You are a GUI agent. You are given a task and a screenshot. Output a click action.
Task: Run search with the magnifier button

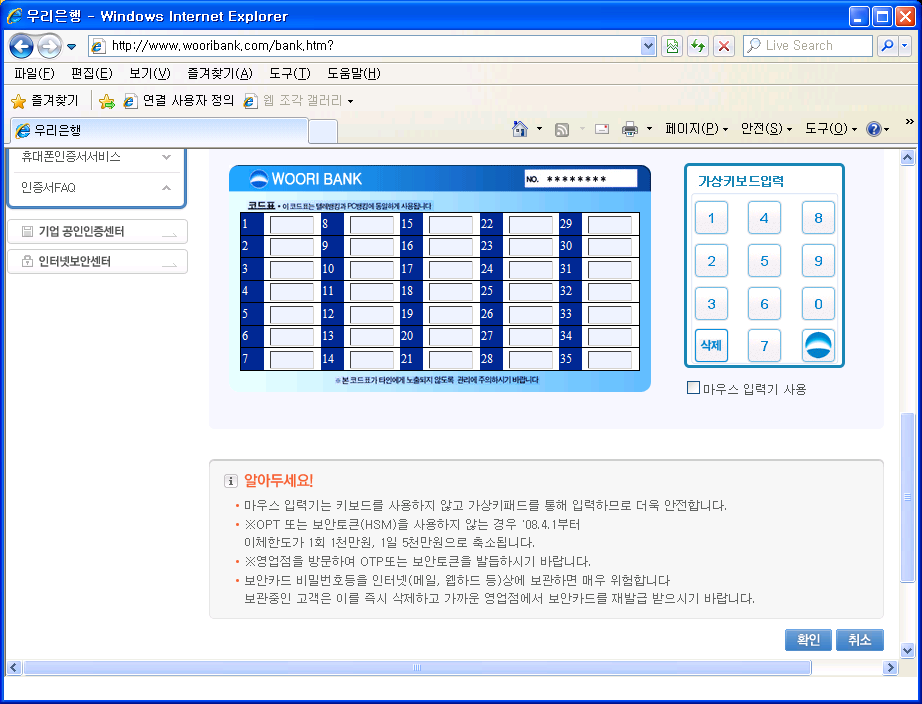coord(887,46)
